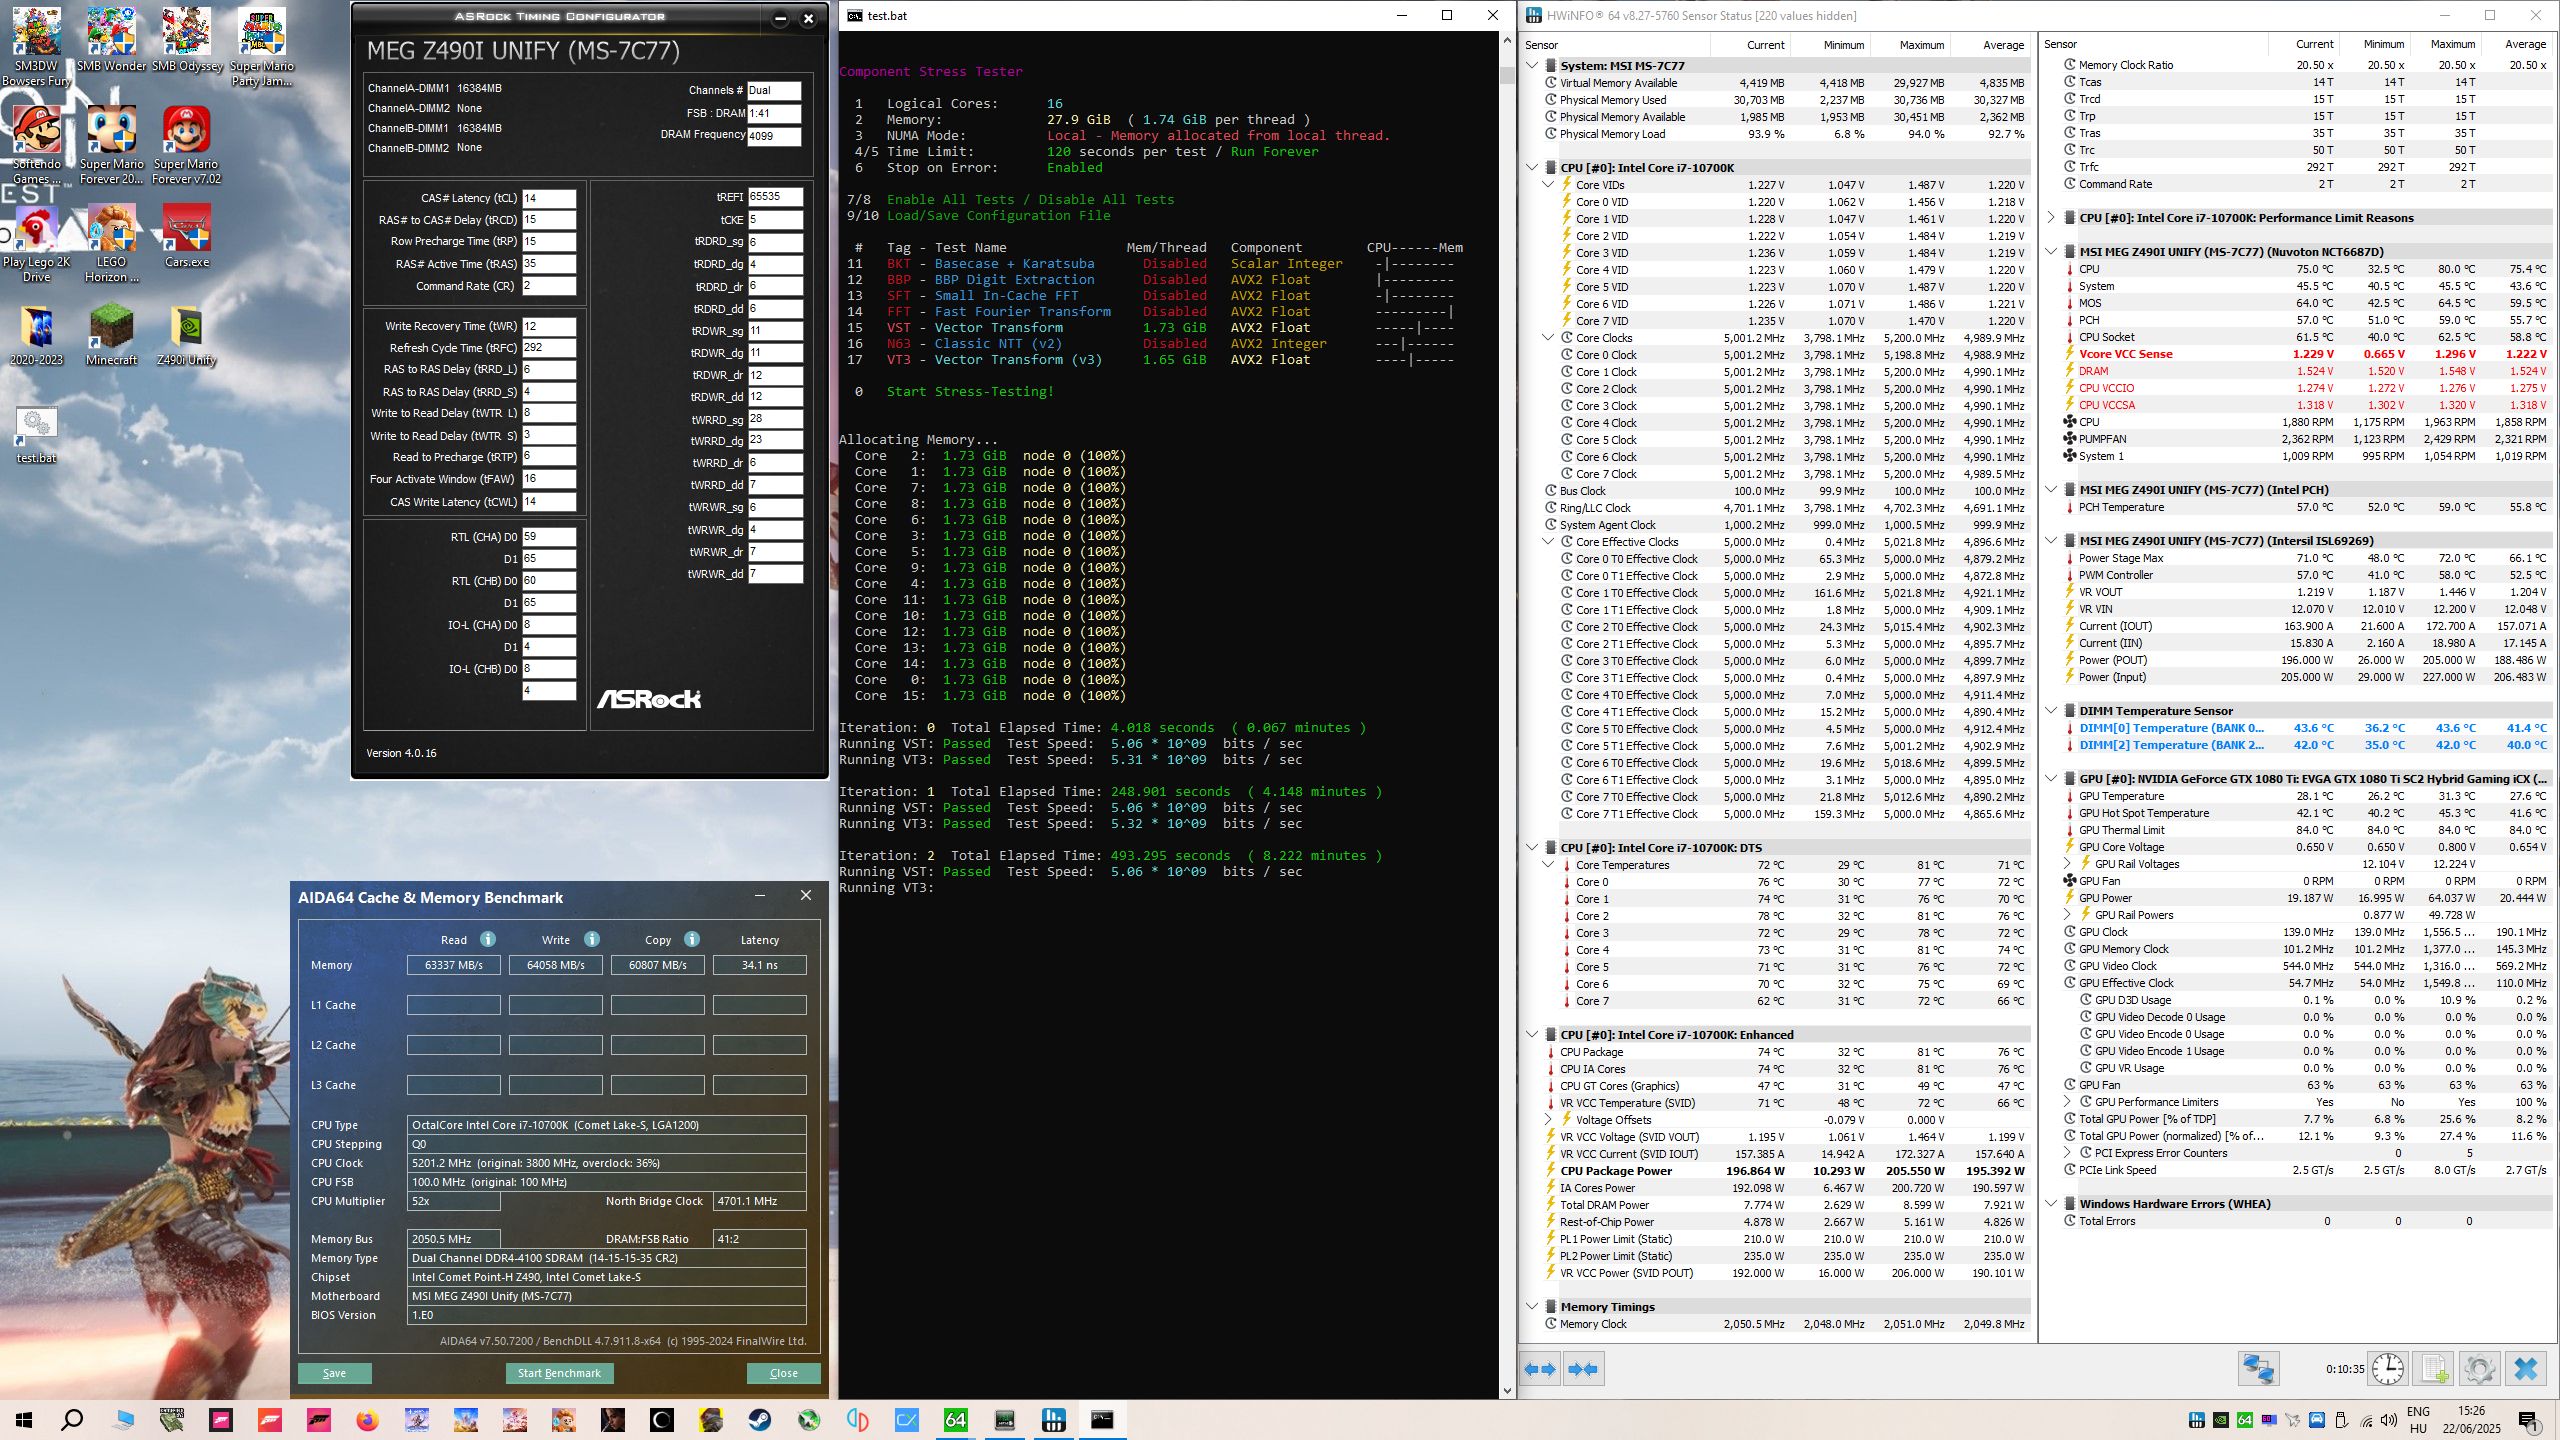The height and width of the screenshot is (1440, 2560).
Task: Open Z490i Unify desktop shortcut
Action: [187, 335]
